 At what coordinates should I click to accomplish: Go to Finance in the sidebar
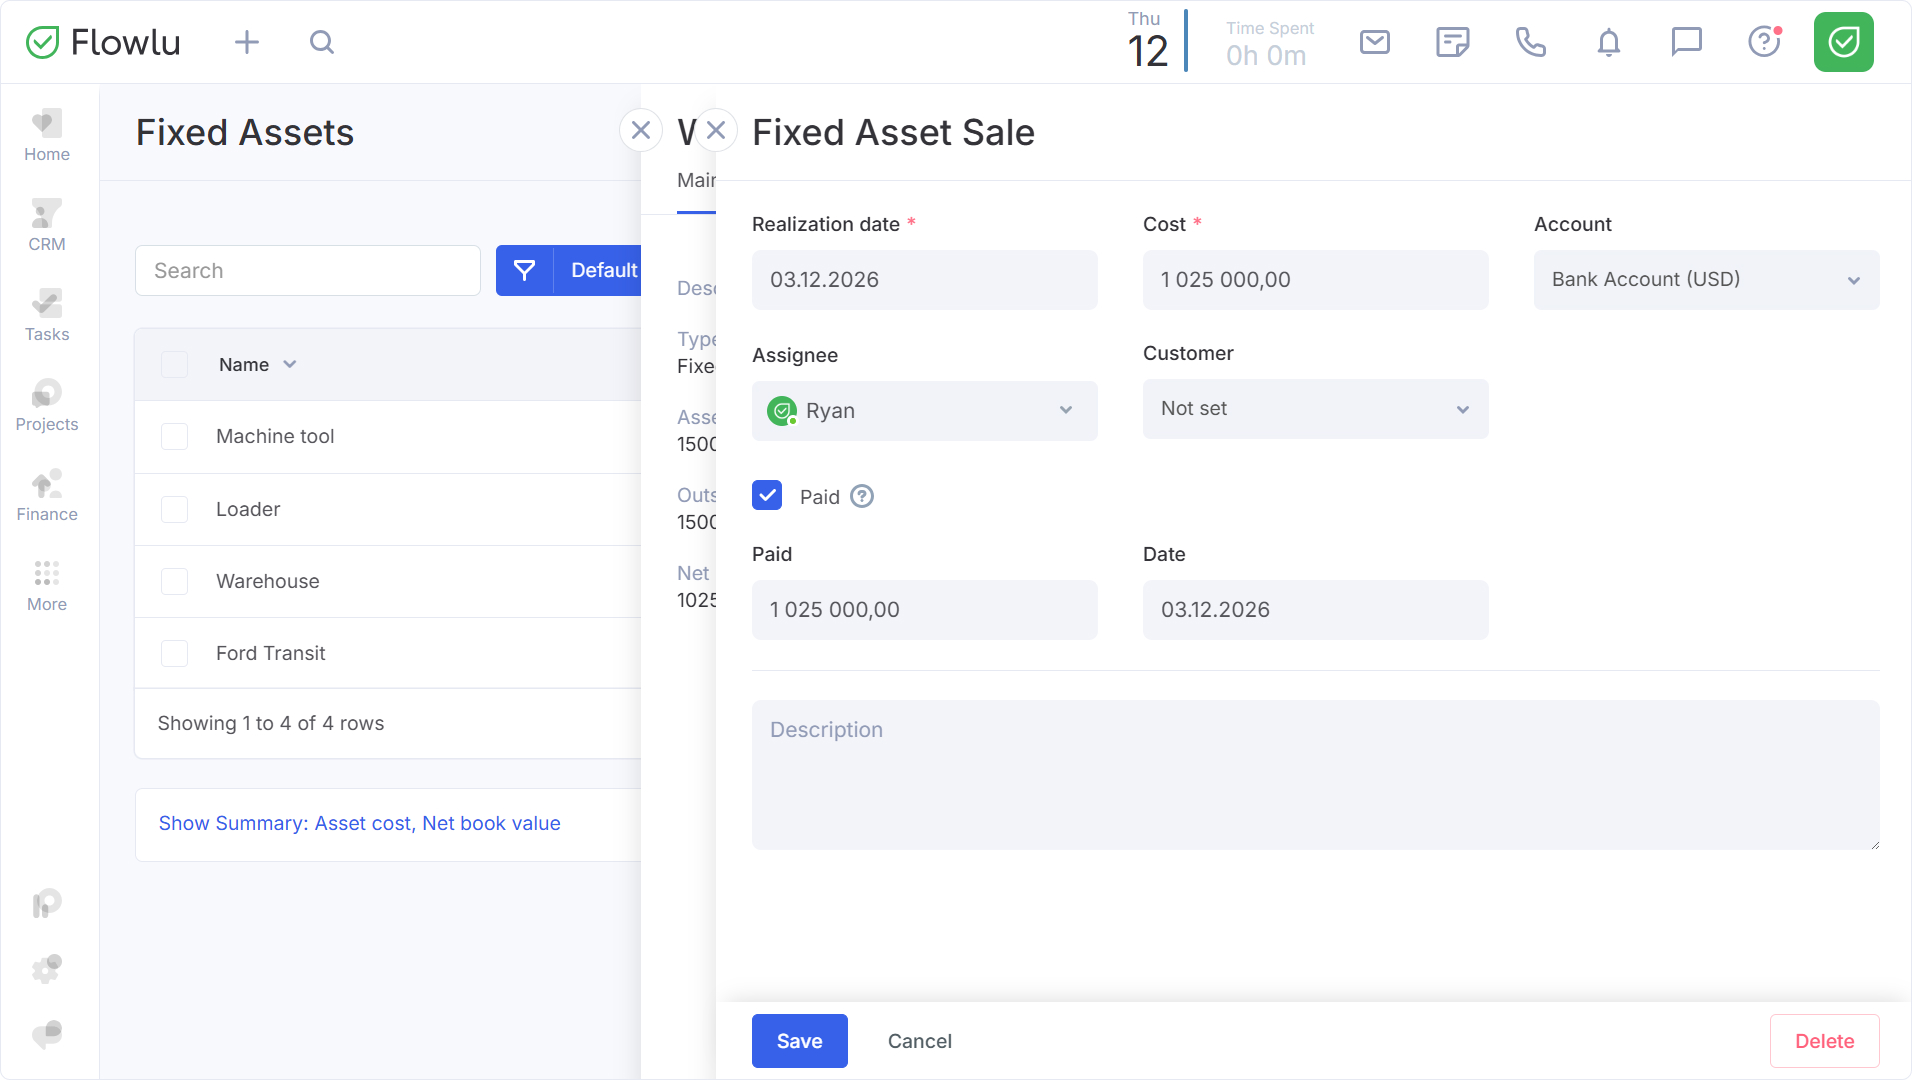tap(47, 496)
